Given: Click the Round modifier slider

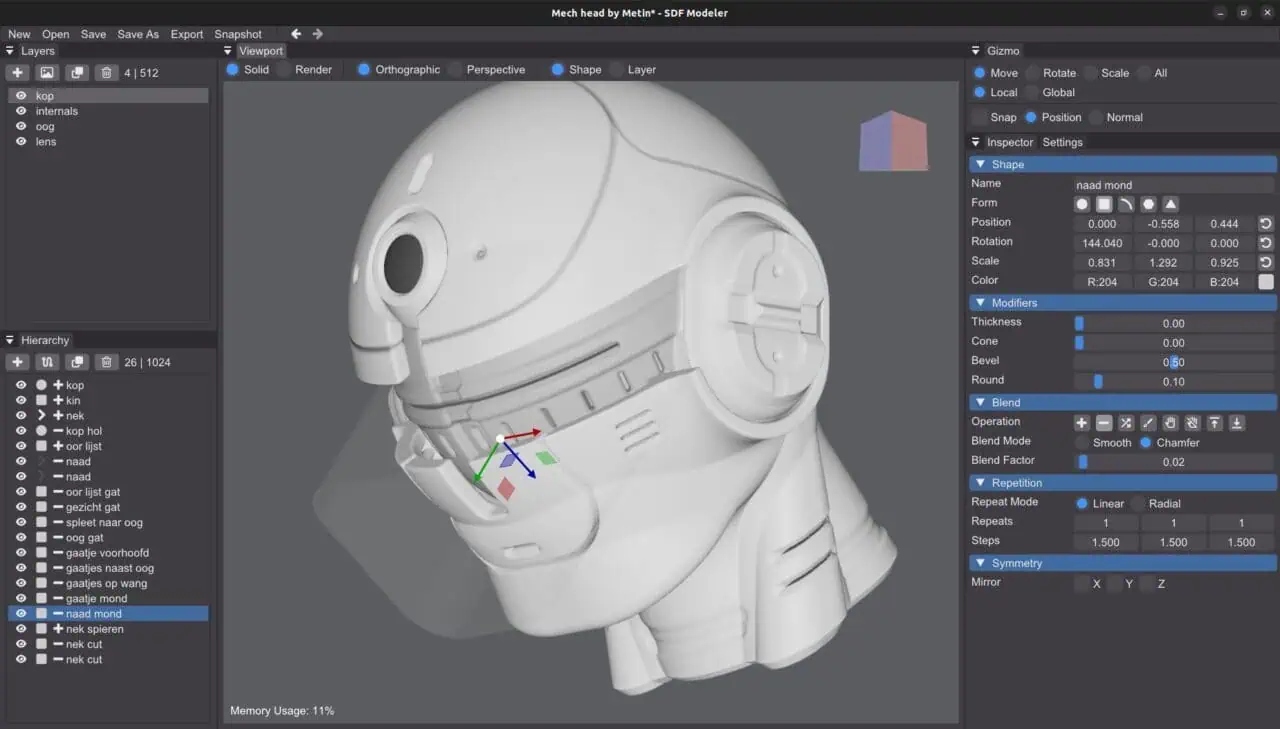Looking at the screenshot, I should (1173, 381).
